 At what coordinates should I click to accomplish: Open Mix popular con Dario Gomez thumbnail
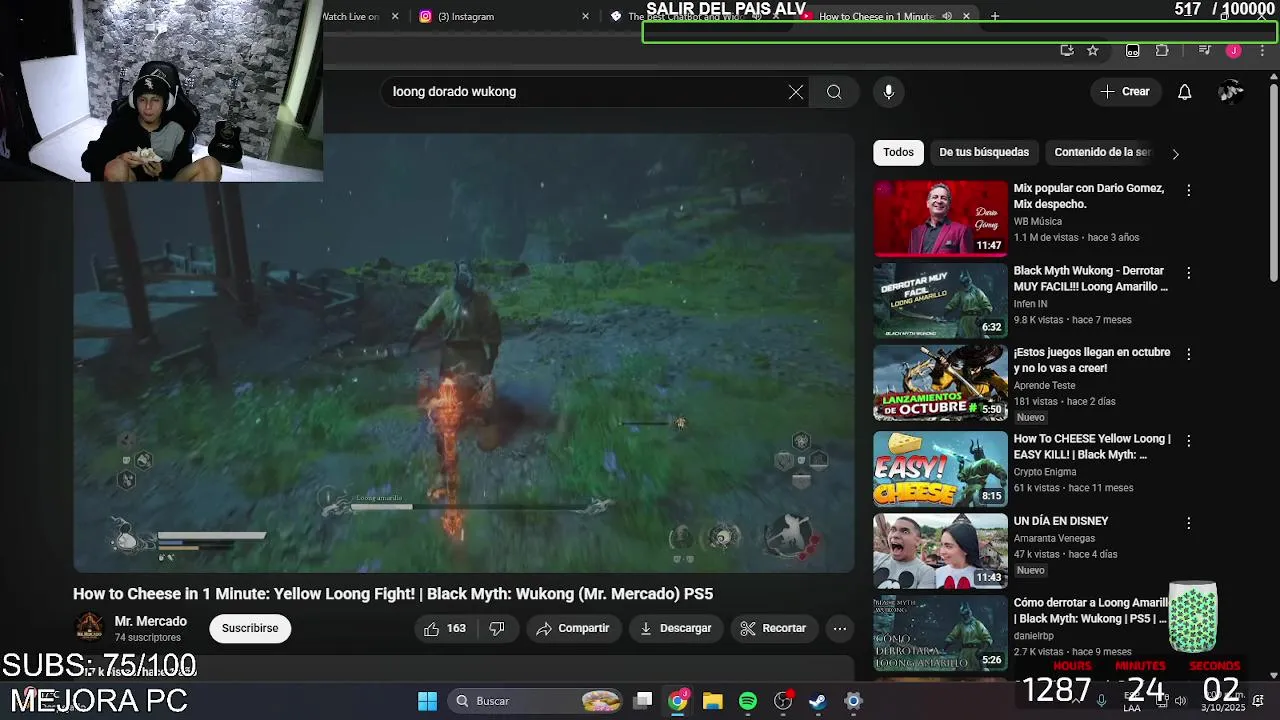tap(940, 218)
